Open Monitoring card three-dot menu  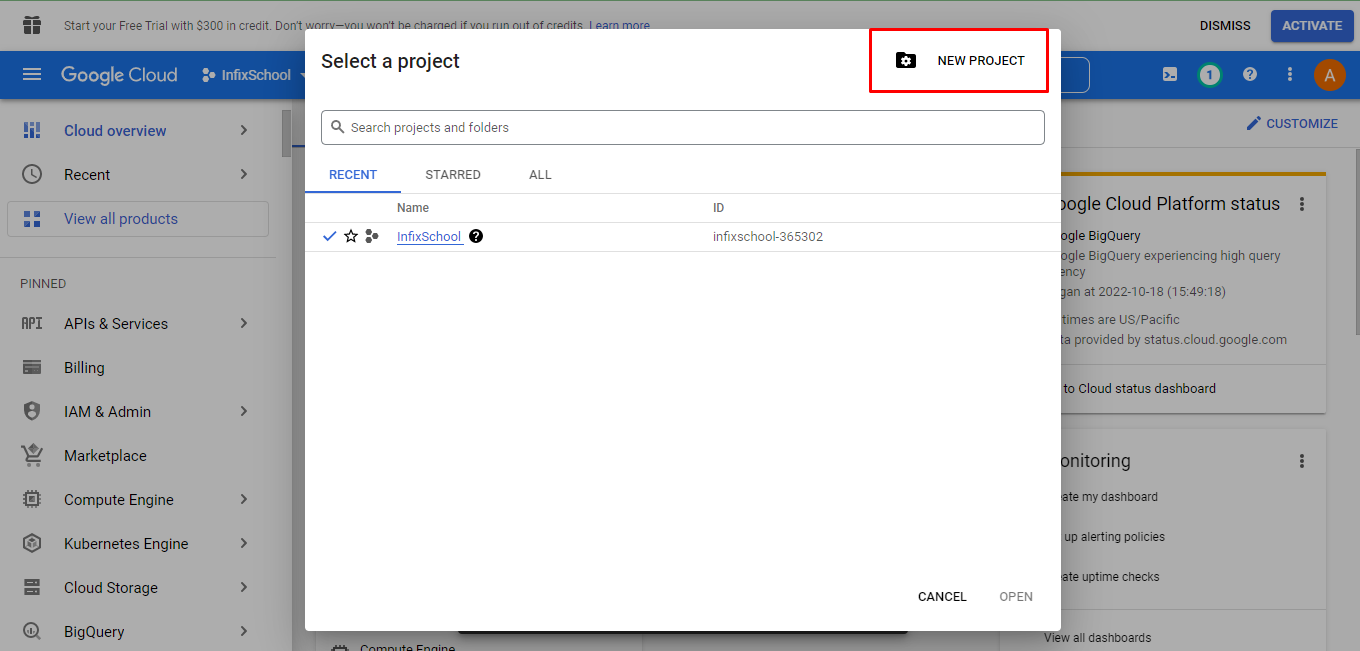(1302, 461)
